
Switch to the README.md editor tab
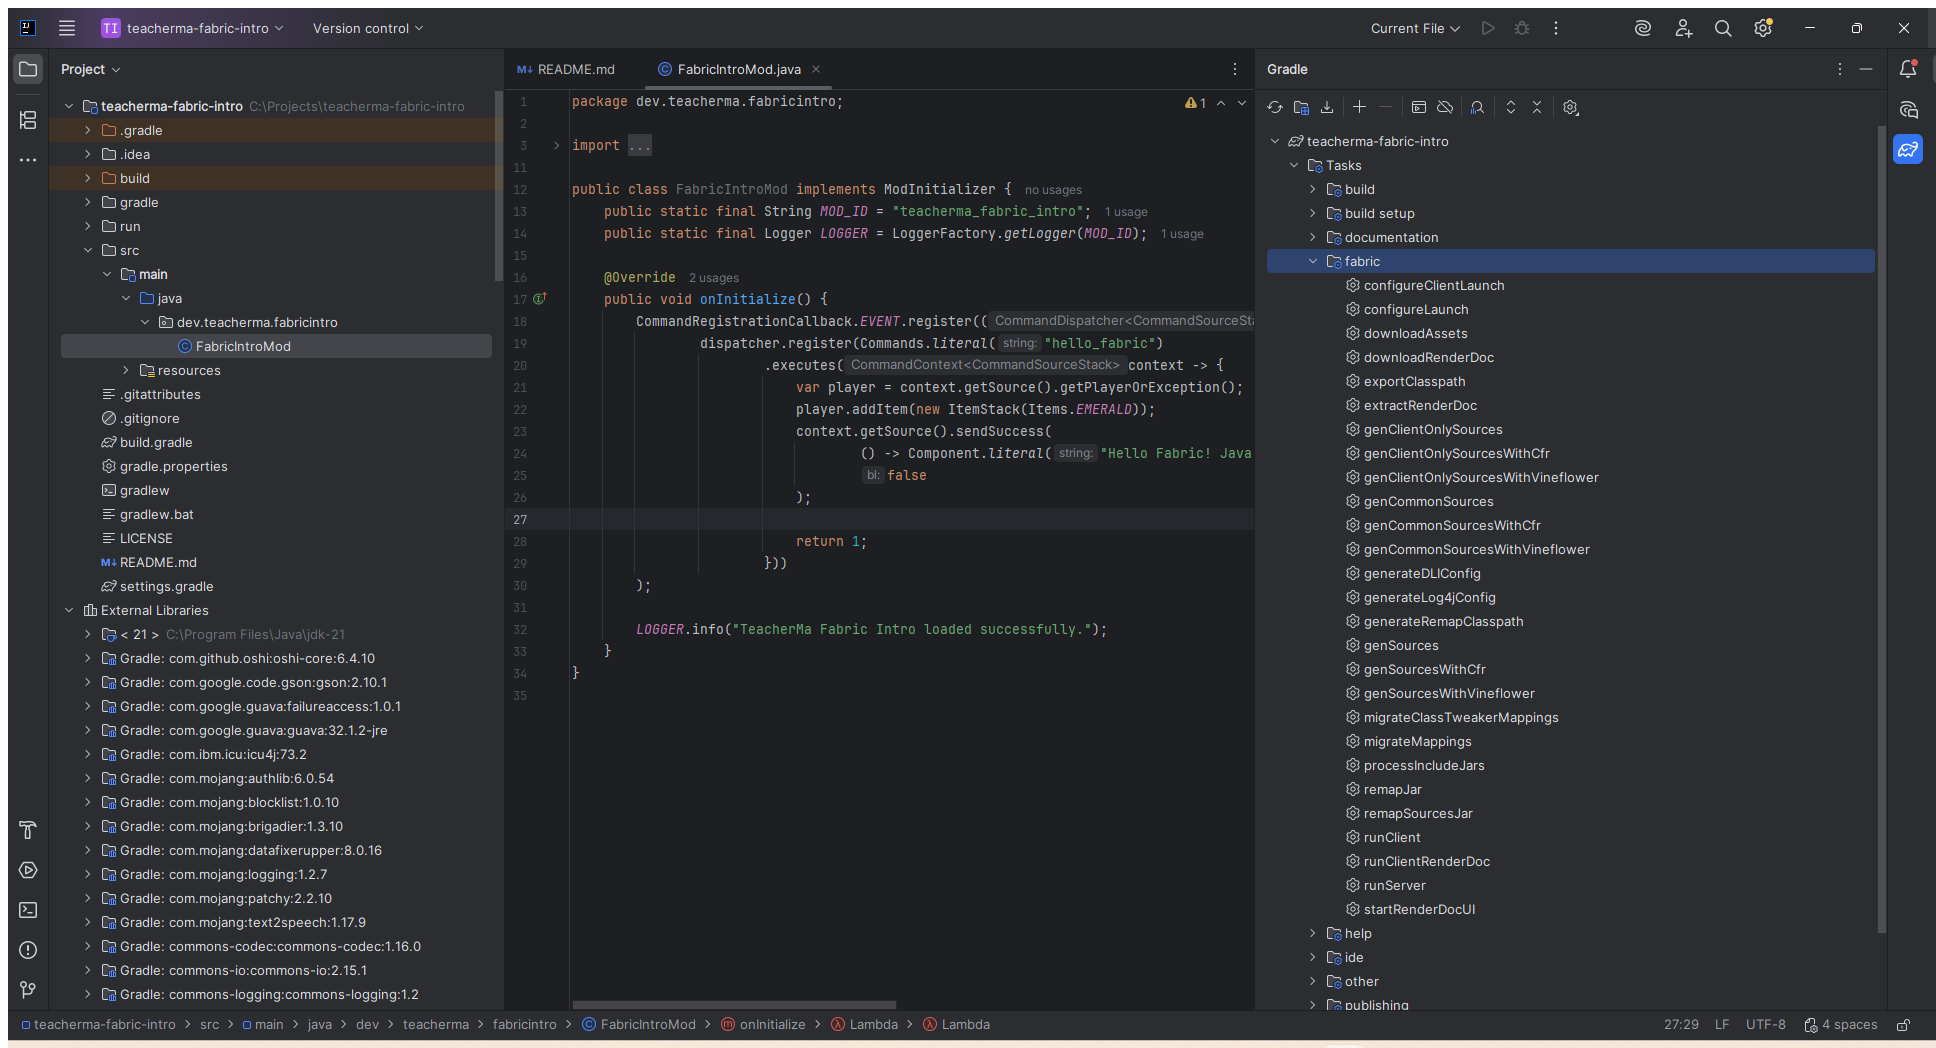566,69
